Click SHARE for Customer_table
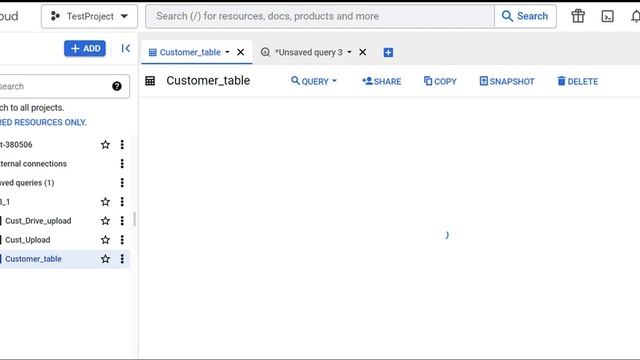Screen dimensions: 640x360 (382, 81)
